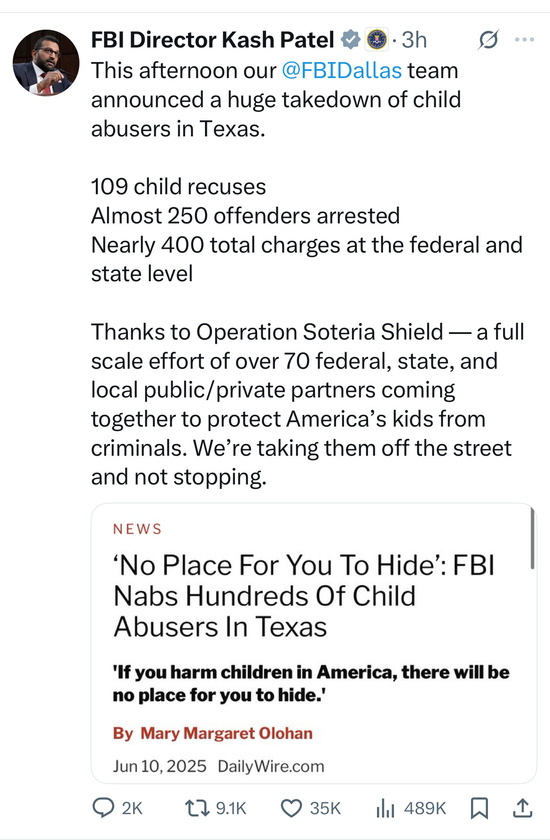Open Kash Patel's profile picture

(46, 63)
